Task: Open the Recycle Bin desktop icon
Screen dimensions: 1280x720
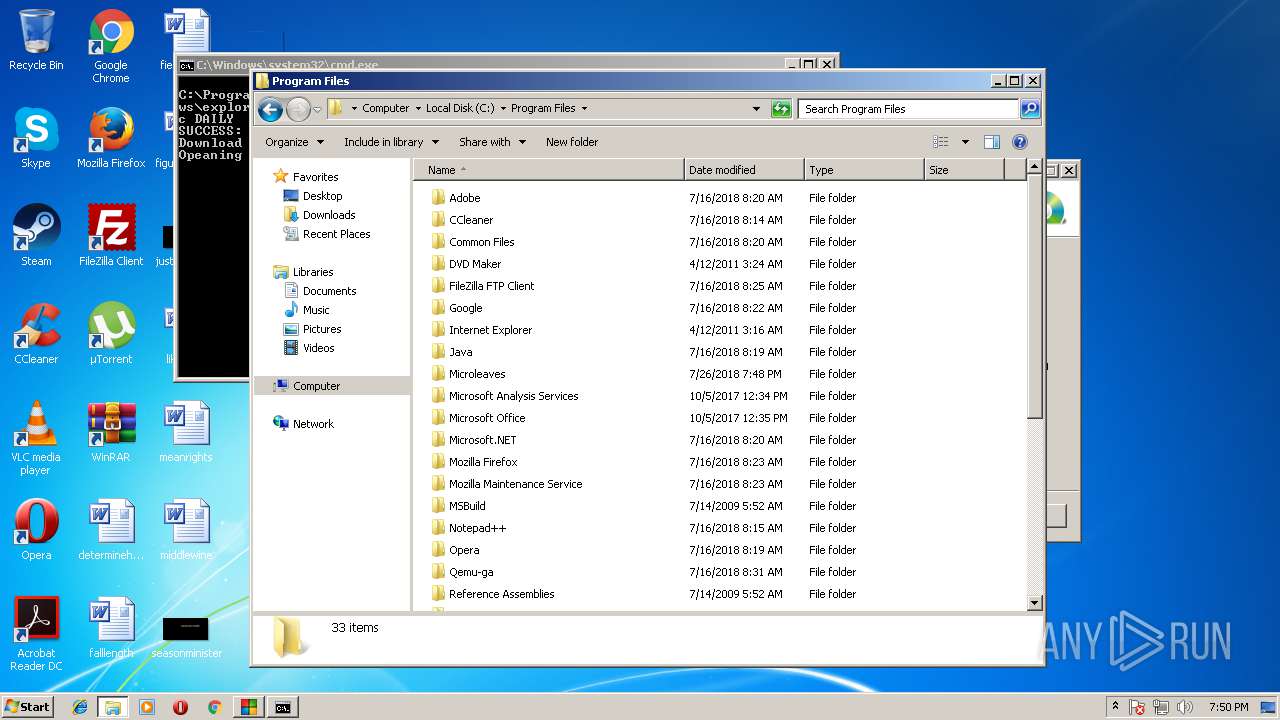Action: coord(36,40)
